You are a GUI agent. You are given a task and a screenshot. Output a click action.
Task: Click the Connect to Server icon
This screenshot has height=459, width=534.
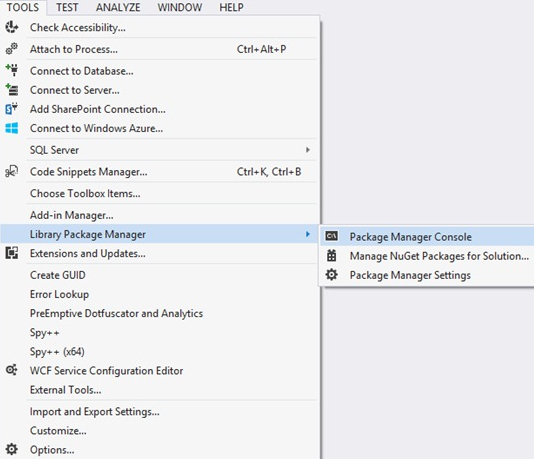12,90
